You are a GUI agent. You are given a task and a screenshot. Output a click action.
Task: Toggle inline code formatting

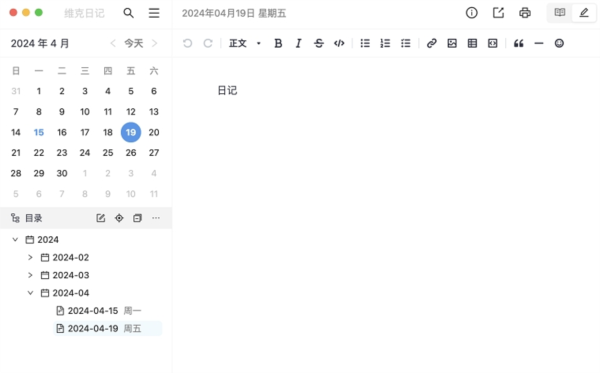[x=339, y=43]
